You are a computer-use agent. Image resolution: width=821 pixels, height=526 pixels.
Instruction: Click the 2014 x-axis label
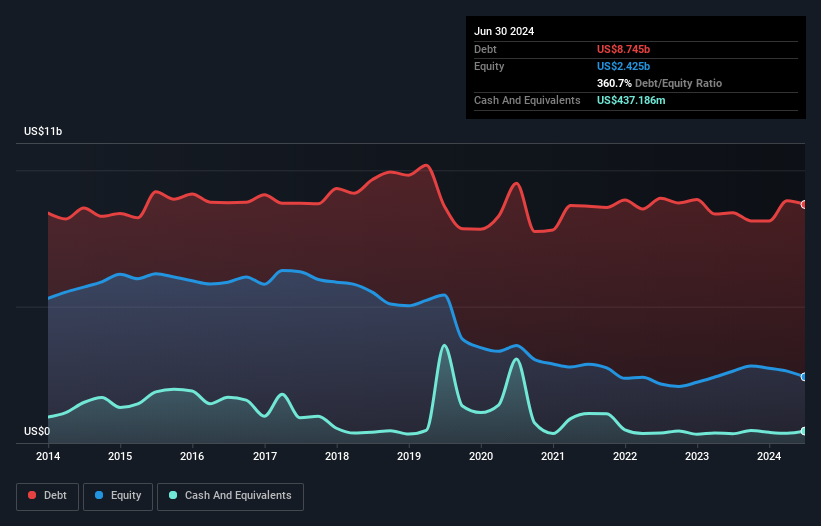tap(48, 456)
